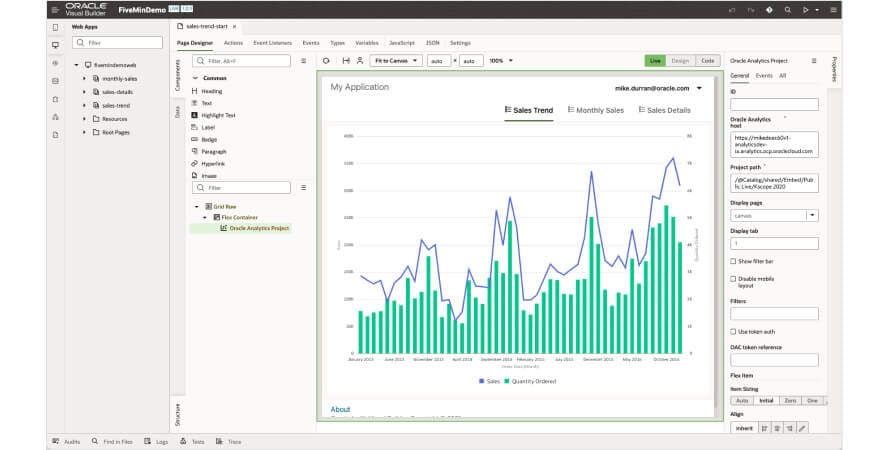Enable the Show filter bar checkbox
Screen dimensions: 888x450
(x=733, y=261)
